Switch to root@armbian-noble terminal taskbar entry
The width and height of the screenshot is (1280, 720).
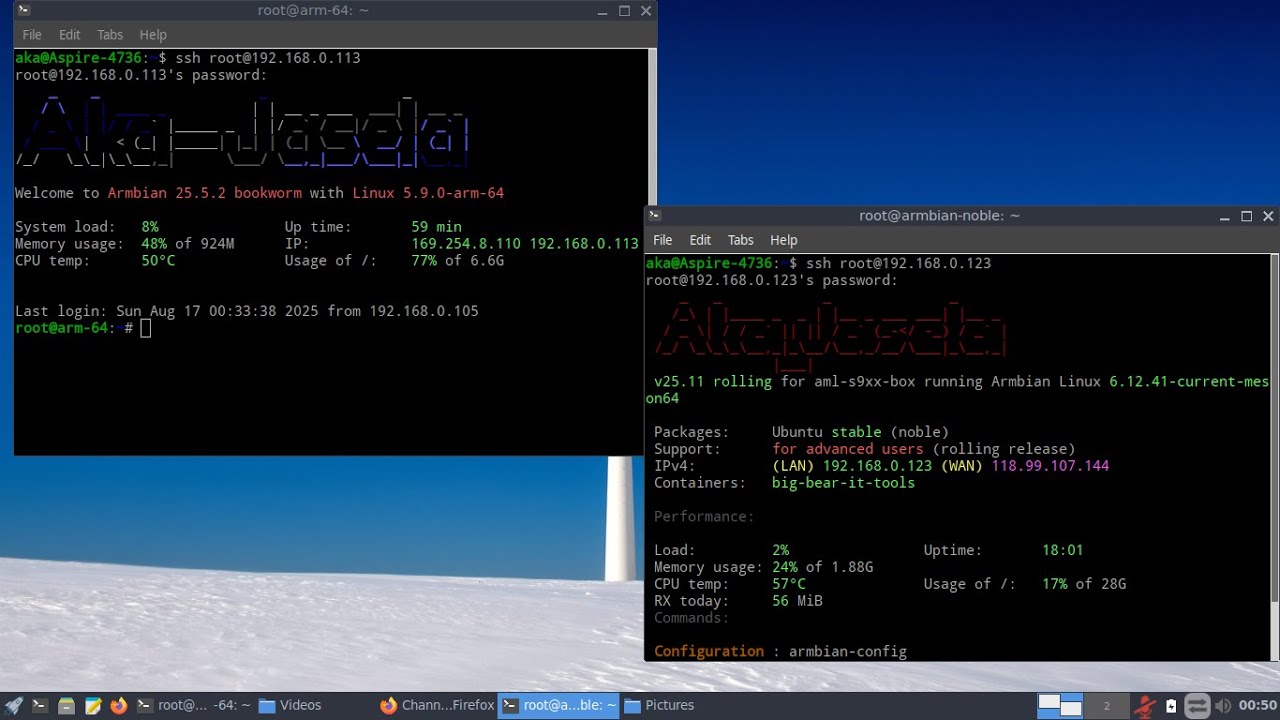559,705
